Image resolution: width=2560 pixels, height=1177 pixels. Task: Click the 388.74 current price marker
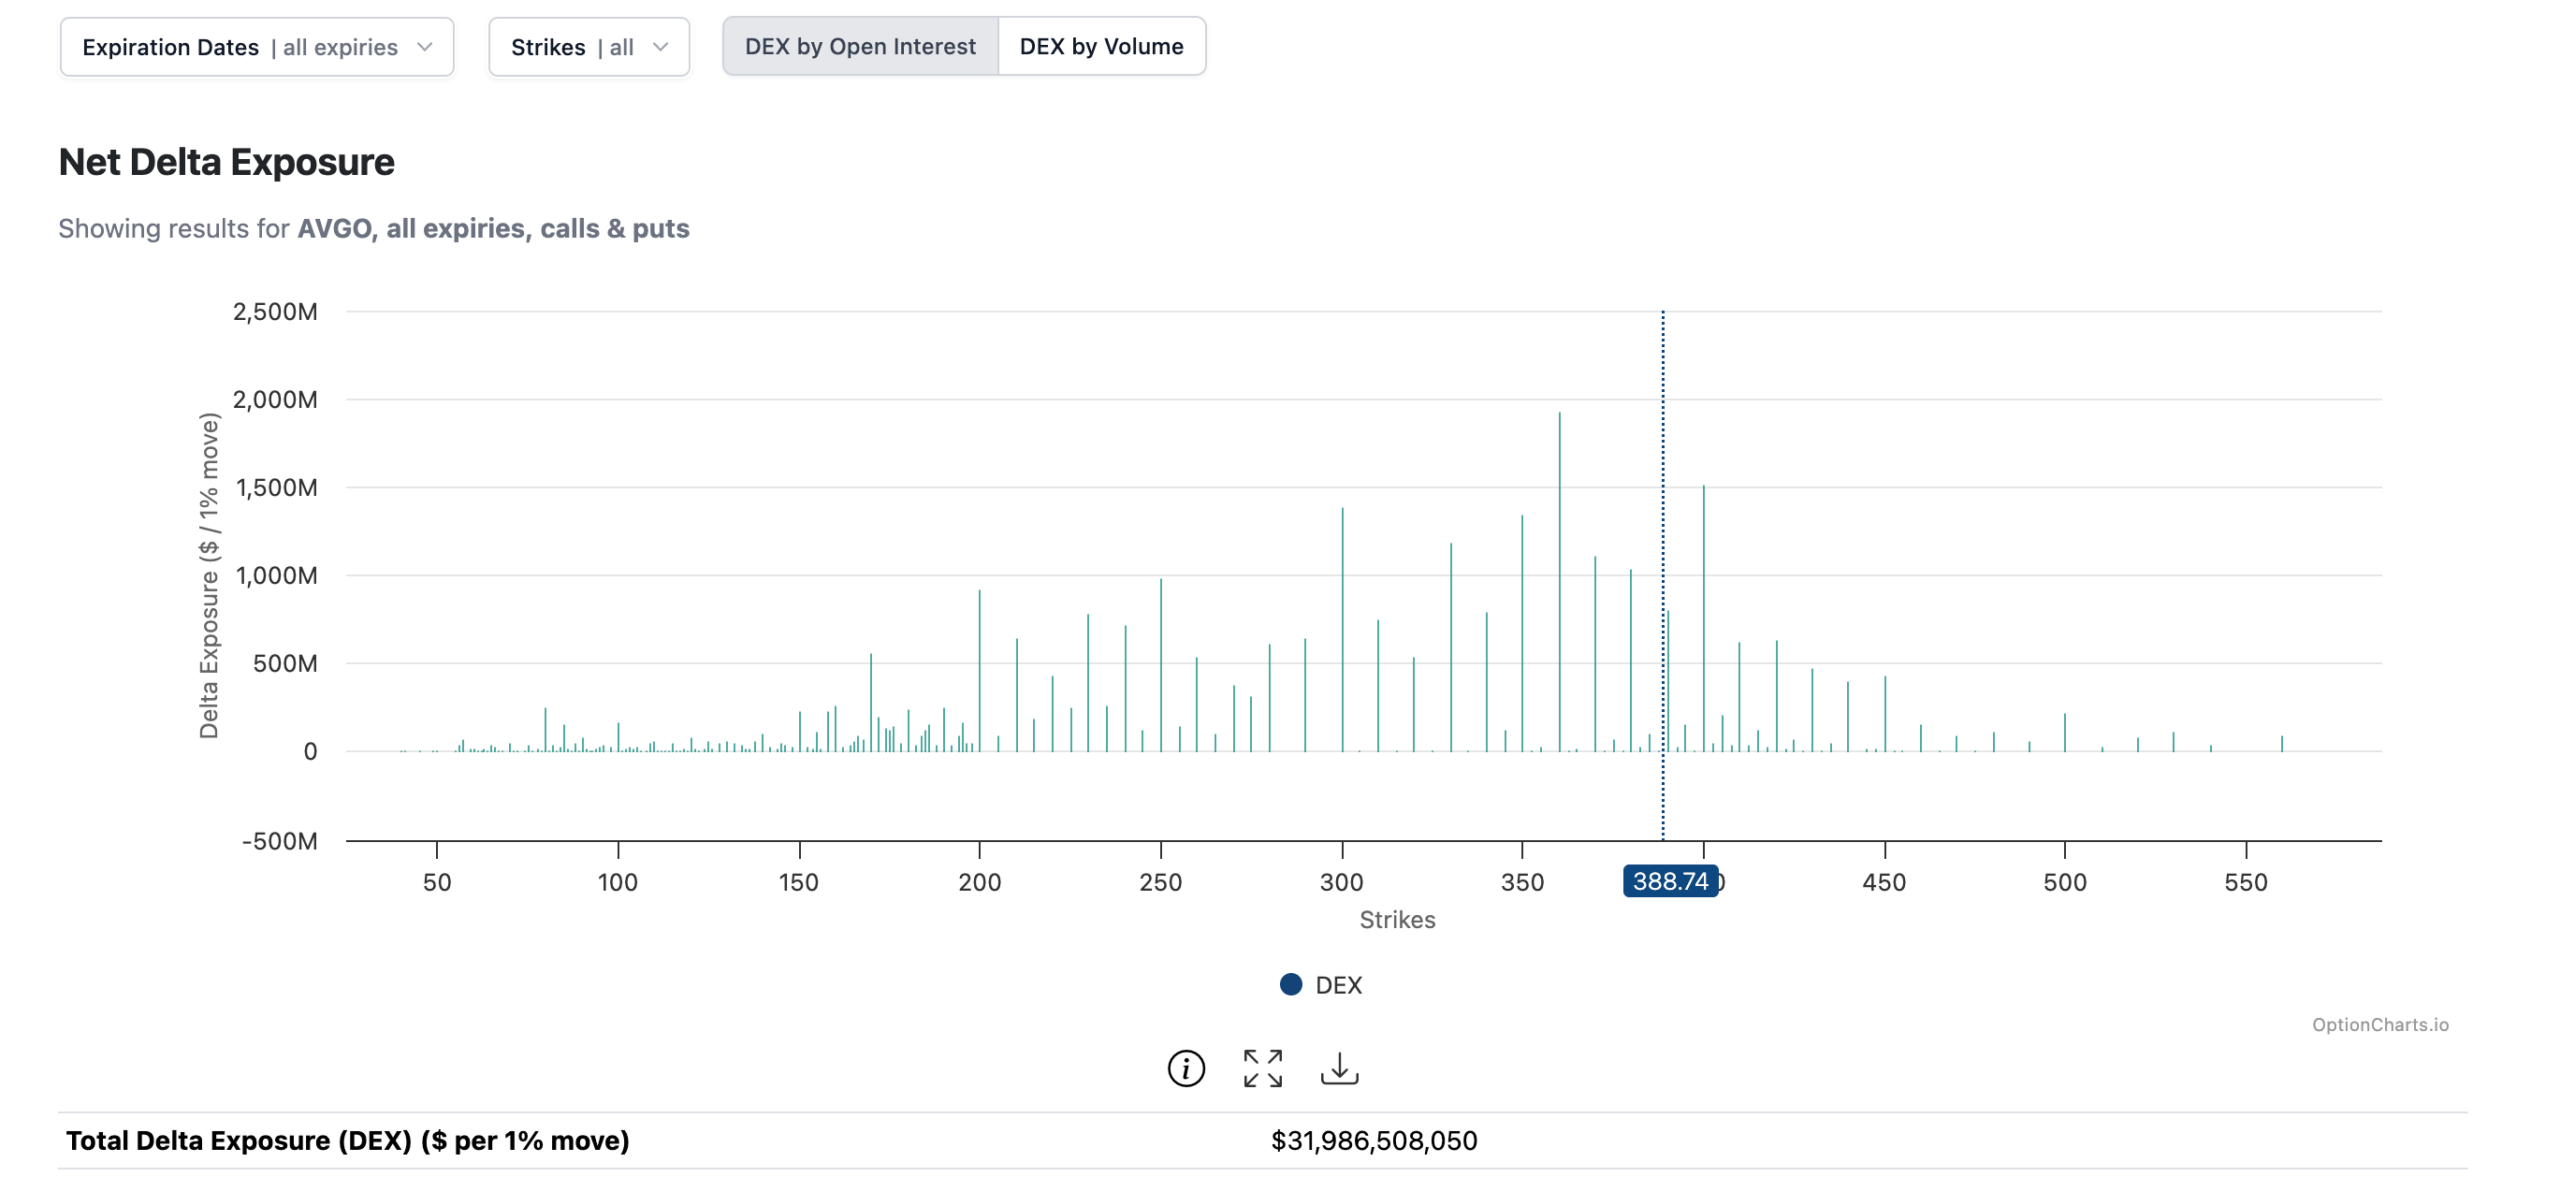click(x=1669, y=881)
